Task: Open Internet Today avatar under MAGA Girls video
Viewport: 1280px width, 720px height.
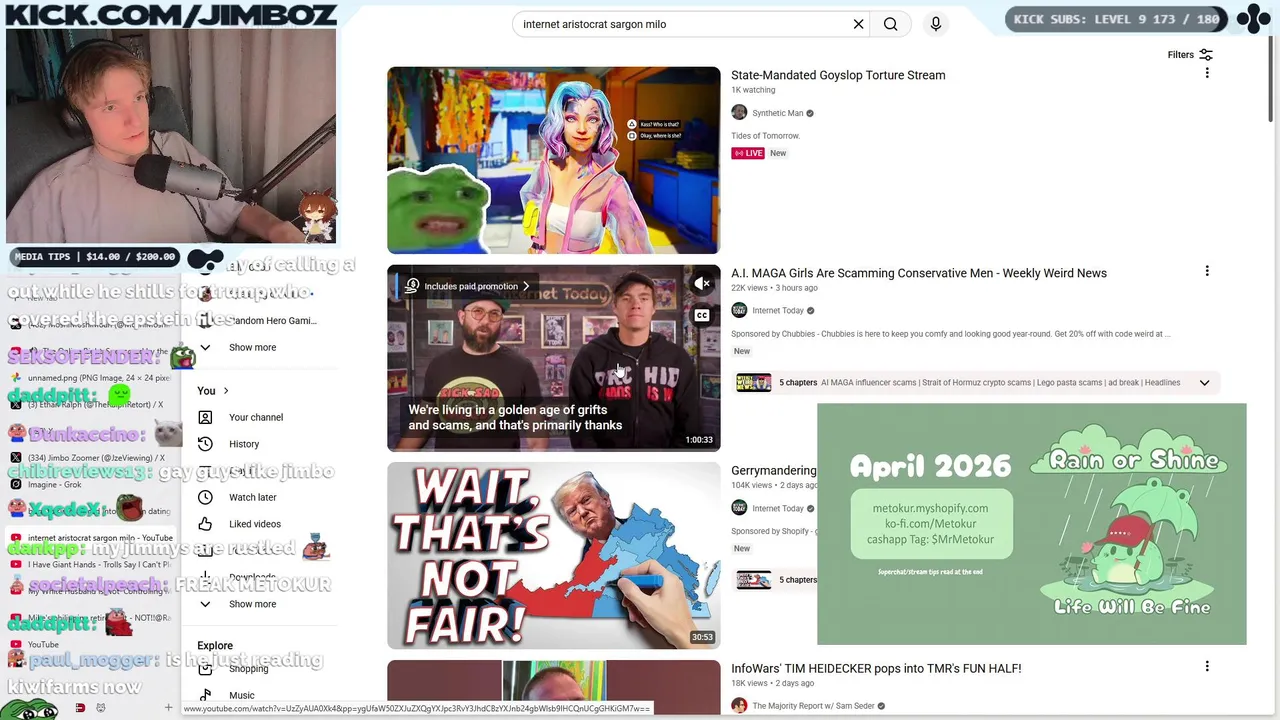Action: [739, 311]
